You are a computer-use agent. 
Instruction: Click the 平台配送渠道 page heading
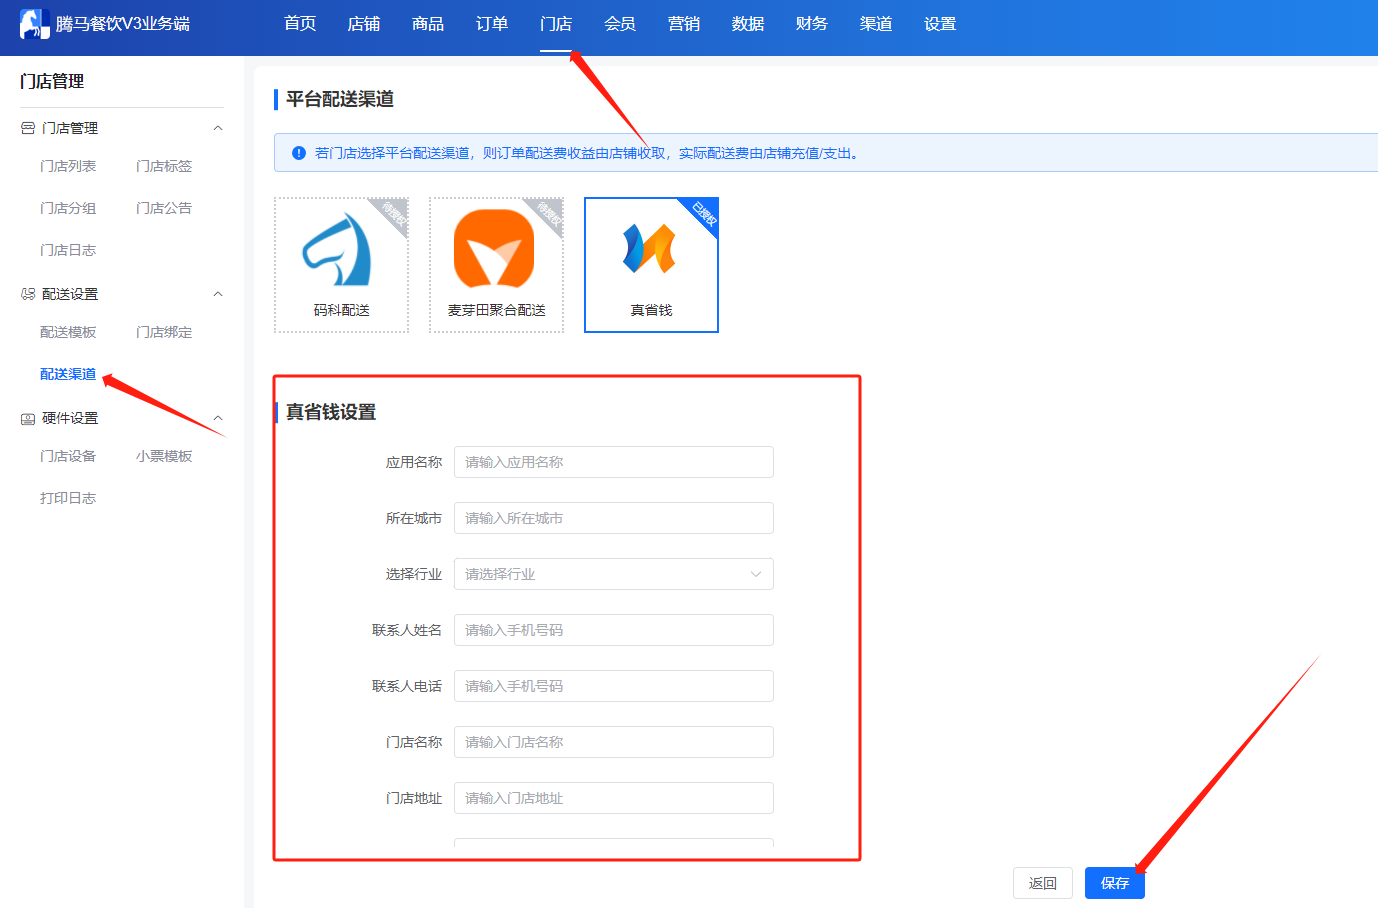pyautogui.click(x=340, y=99)
